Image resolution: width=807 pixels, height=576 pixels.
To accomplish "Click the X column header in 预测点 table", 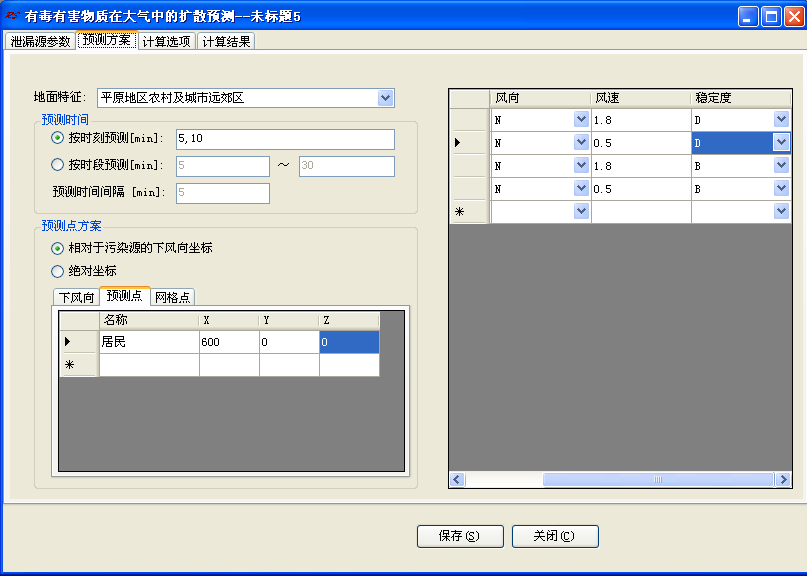I will 229,320.
